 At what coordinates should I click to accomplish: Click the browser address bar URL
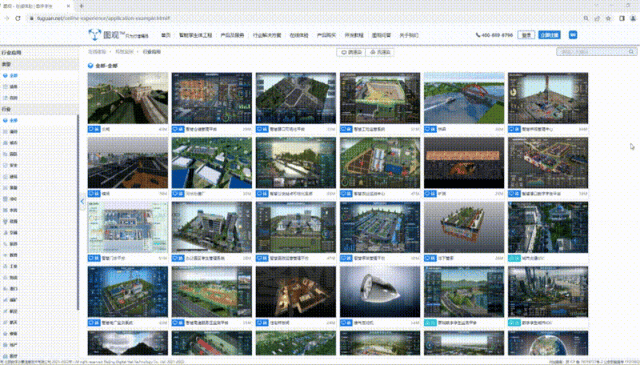coord(104,18)
